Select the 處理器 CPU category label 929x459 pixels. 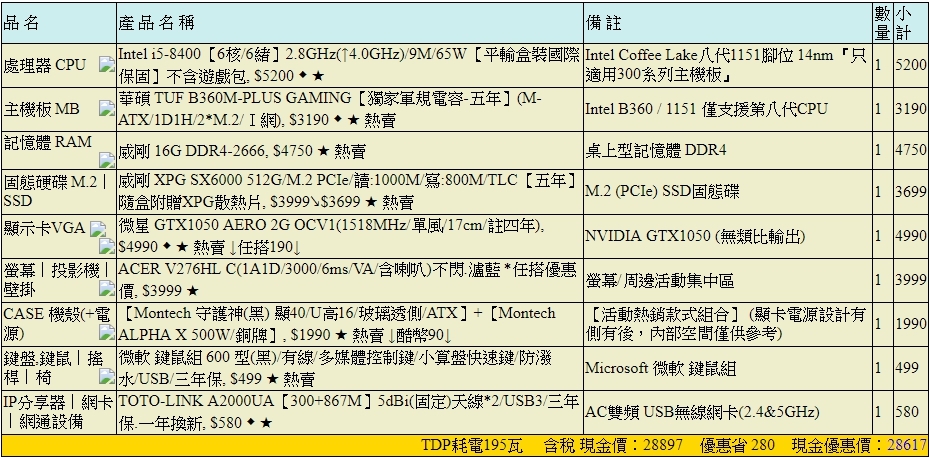tap(45, 65)
